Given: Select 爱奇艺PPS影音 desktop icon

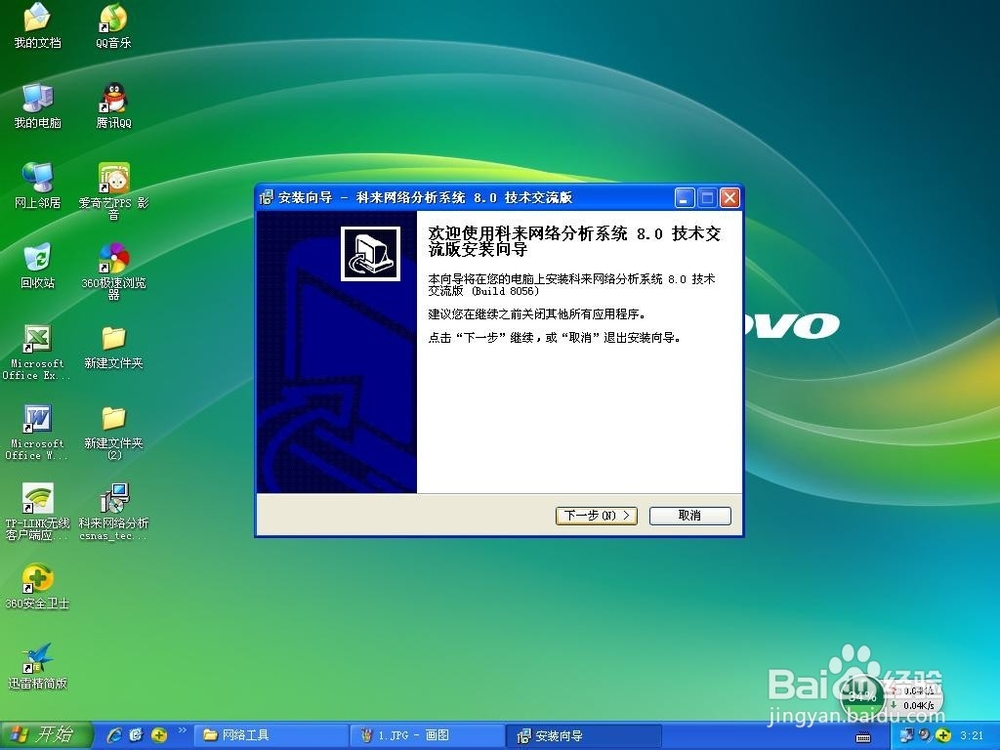Looking at the screenshot, I should coord(114,191).
